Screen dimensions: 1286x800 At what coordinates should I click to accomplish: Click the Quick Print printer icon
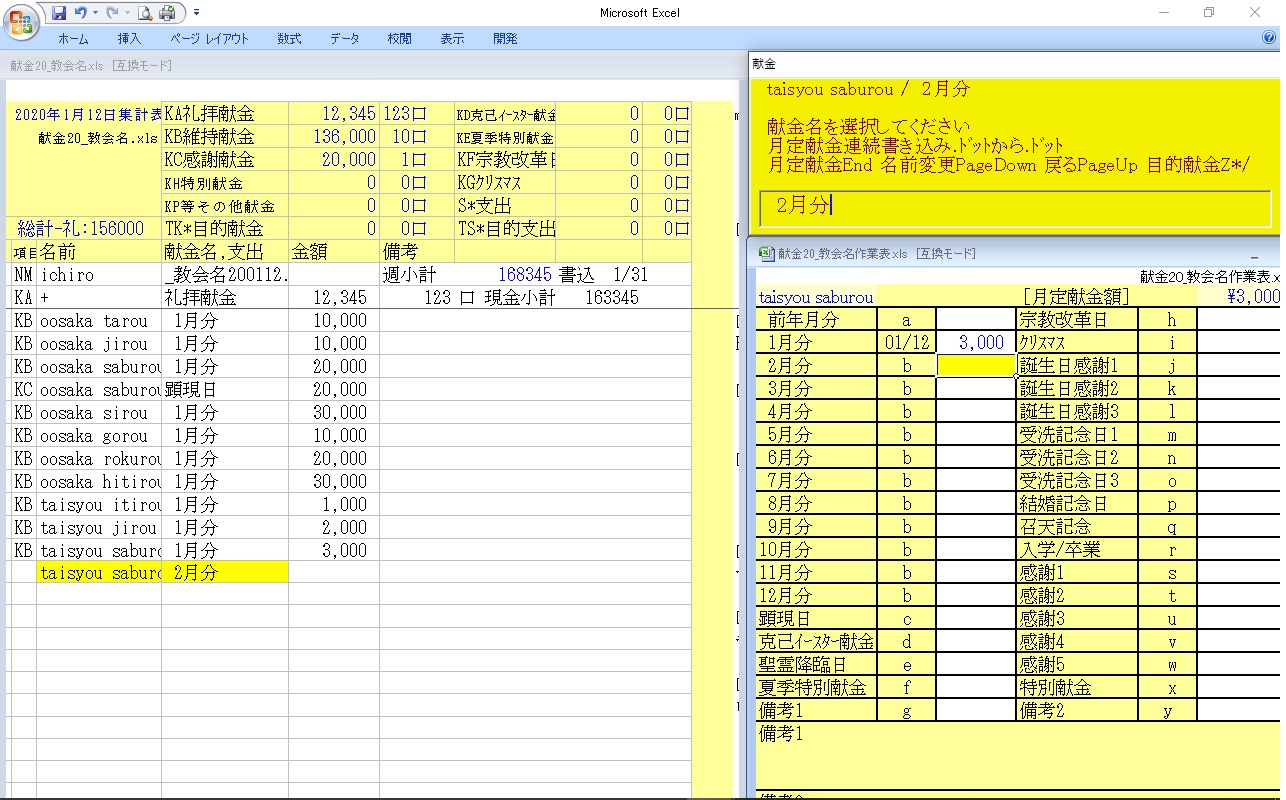167,13
